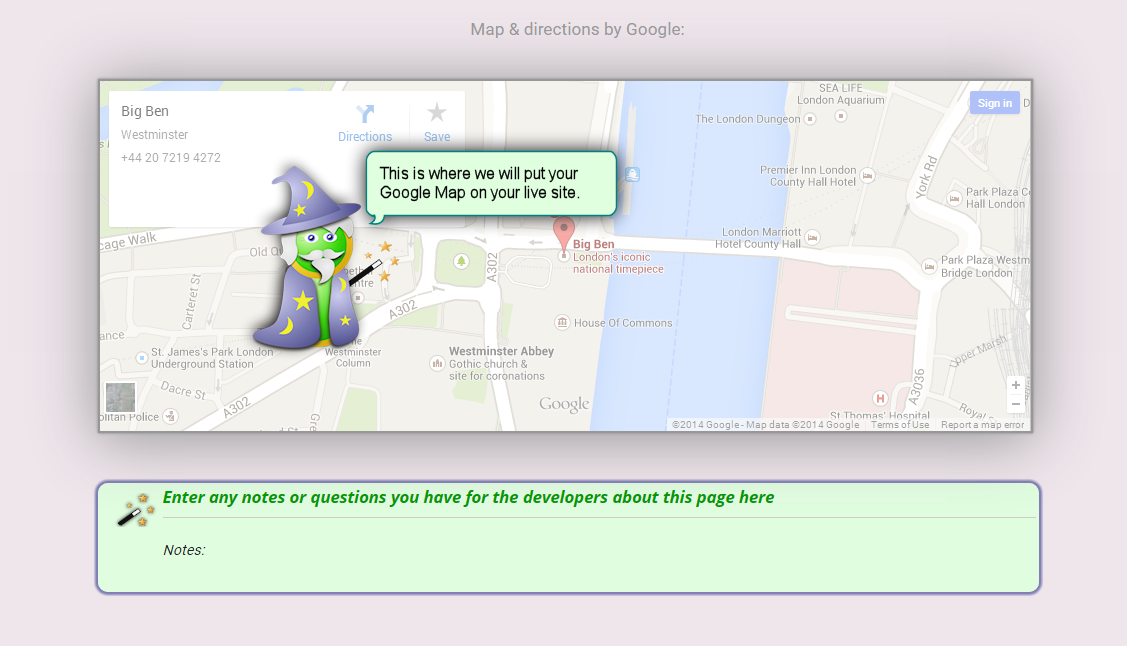Click the St. James's Park station icon
The height and width of the screenshot is (646, 1127).
tap(139, 358)
